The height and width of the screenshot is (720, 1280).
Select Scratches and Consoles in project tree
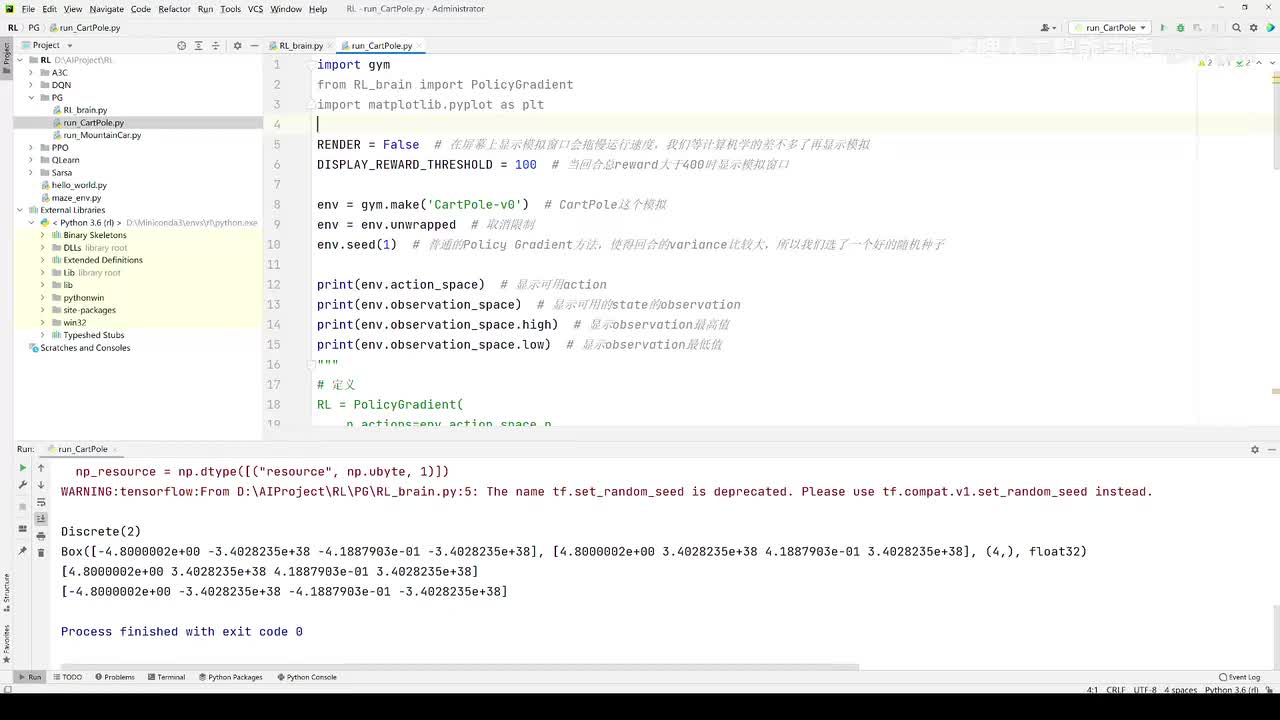(x=85, y=348)
